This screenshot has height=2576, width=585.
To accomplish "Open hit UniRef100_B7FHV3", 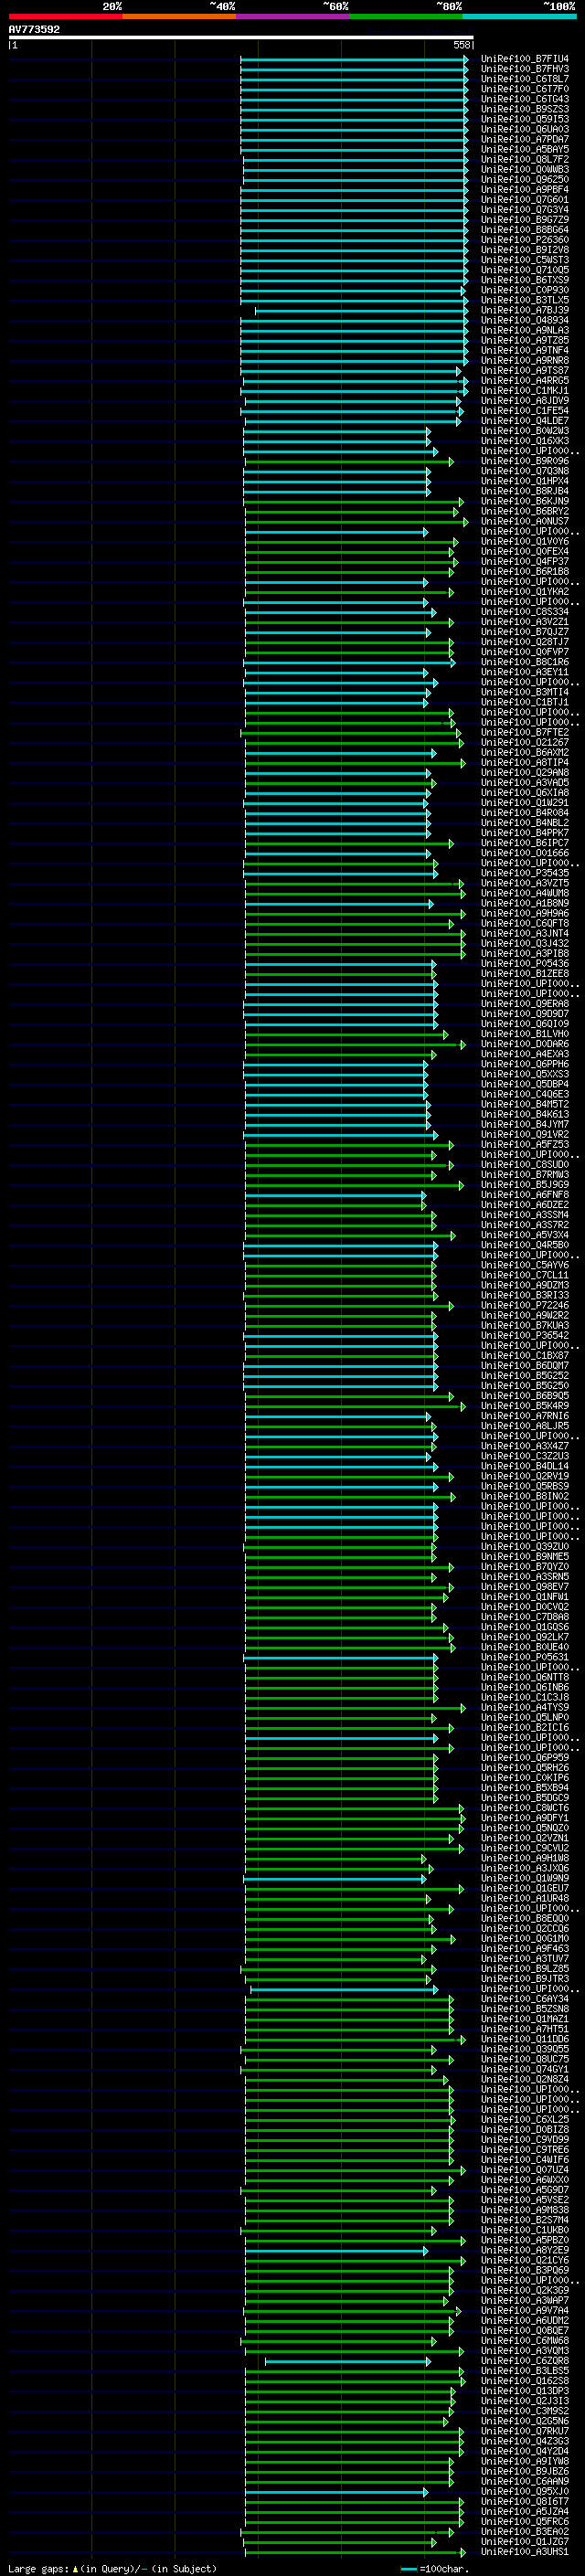I will click(525, 69).
